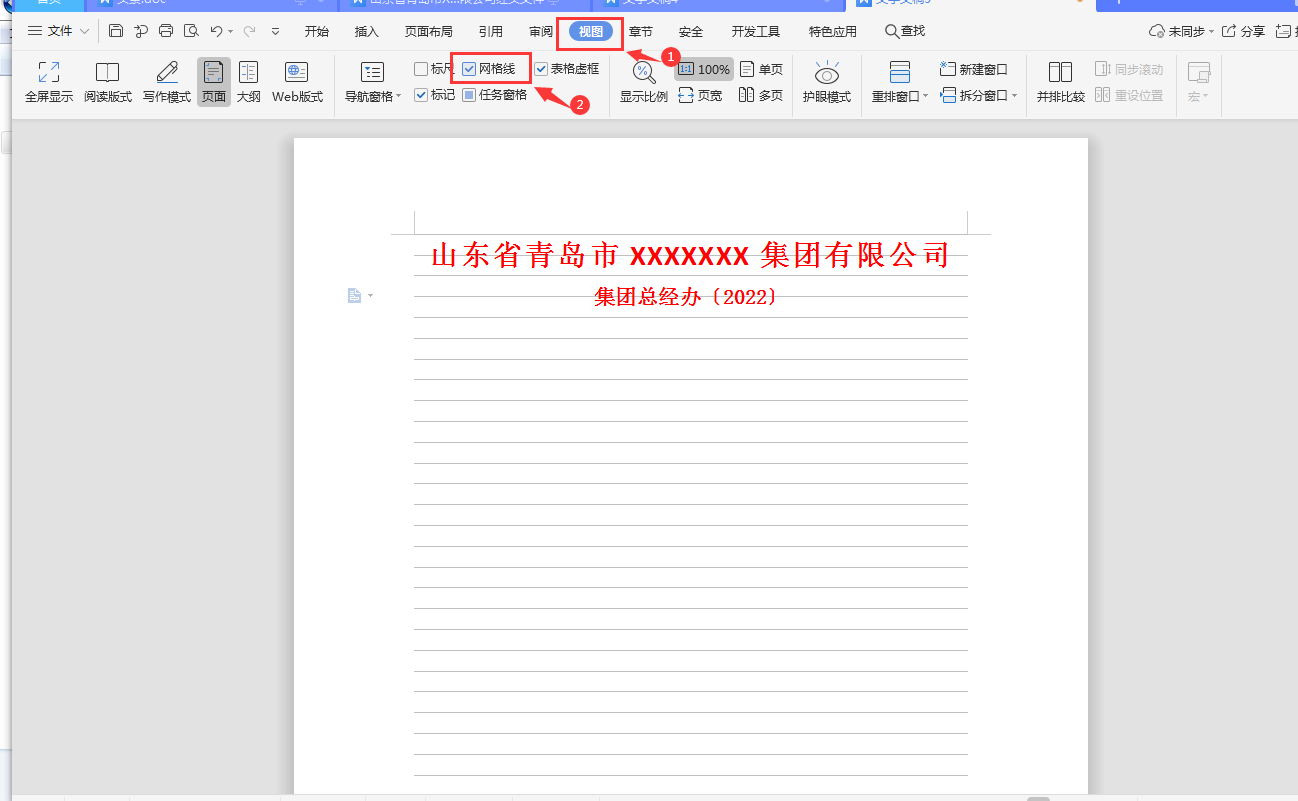Click the 集团总经办〔2022〕 text line
Image resolution: width=1298 pixels, height=801 pixels.
tap(685, 297)
